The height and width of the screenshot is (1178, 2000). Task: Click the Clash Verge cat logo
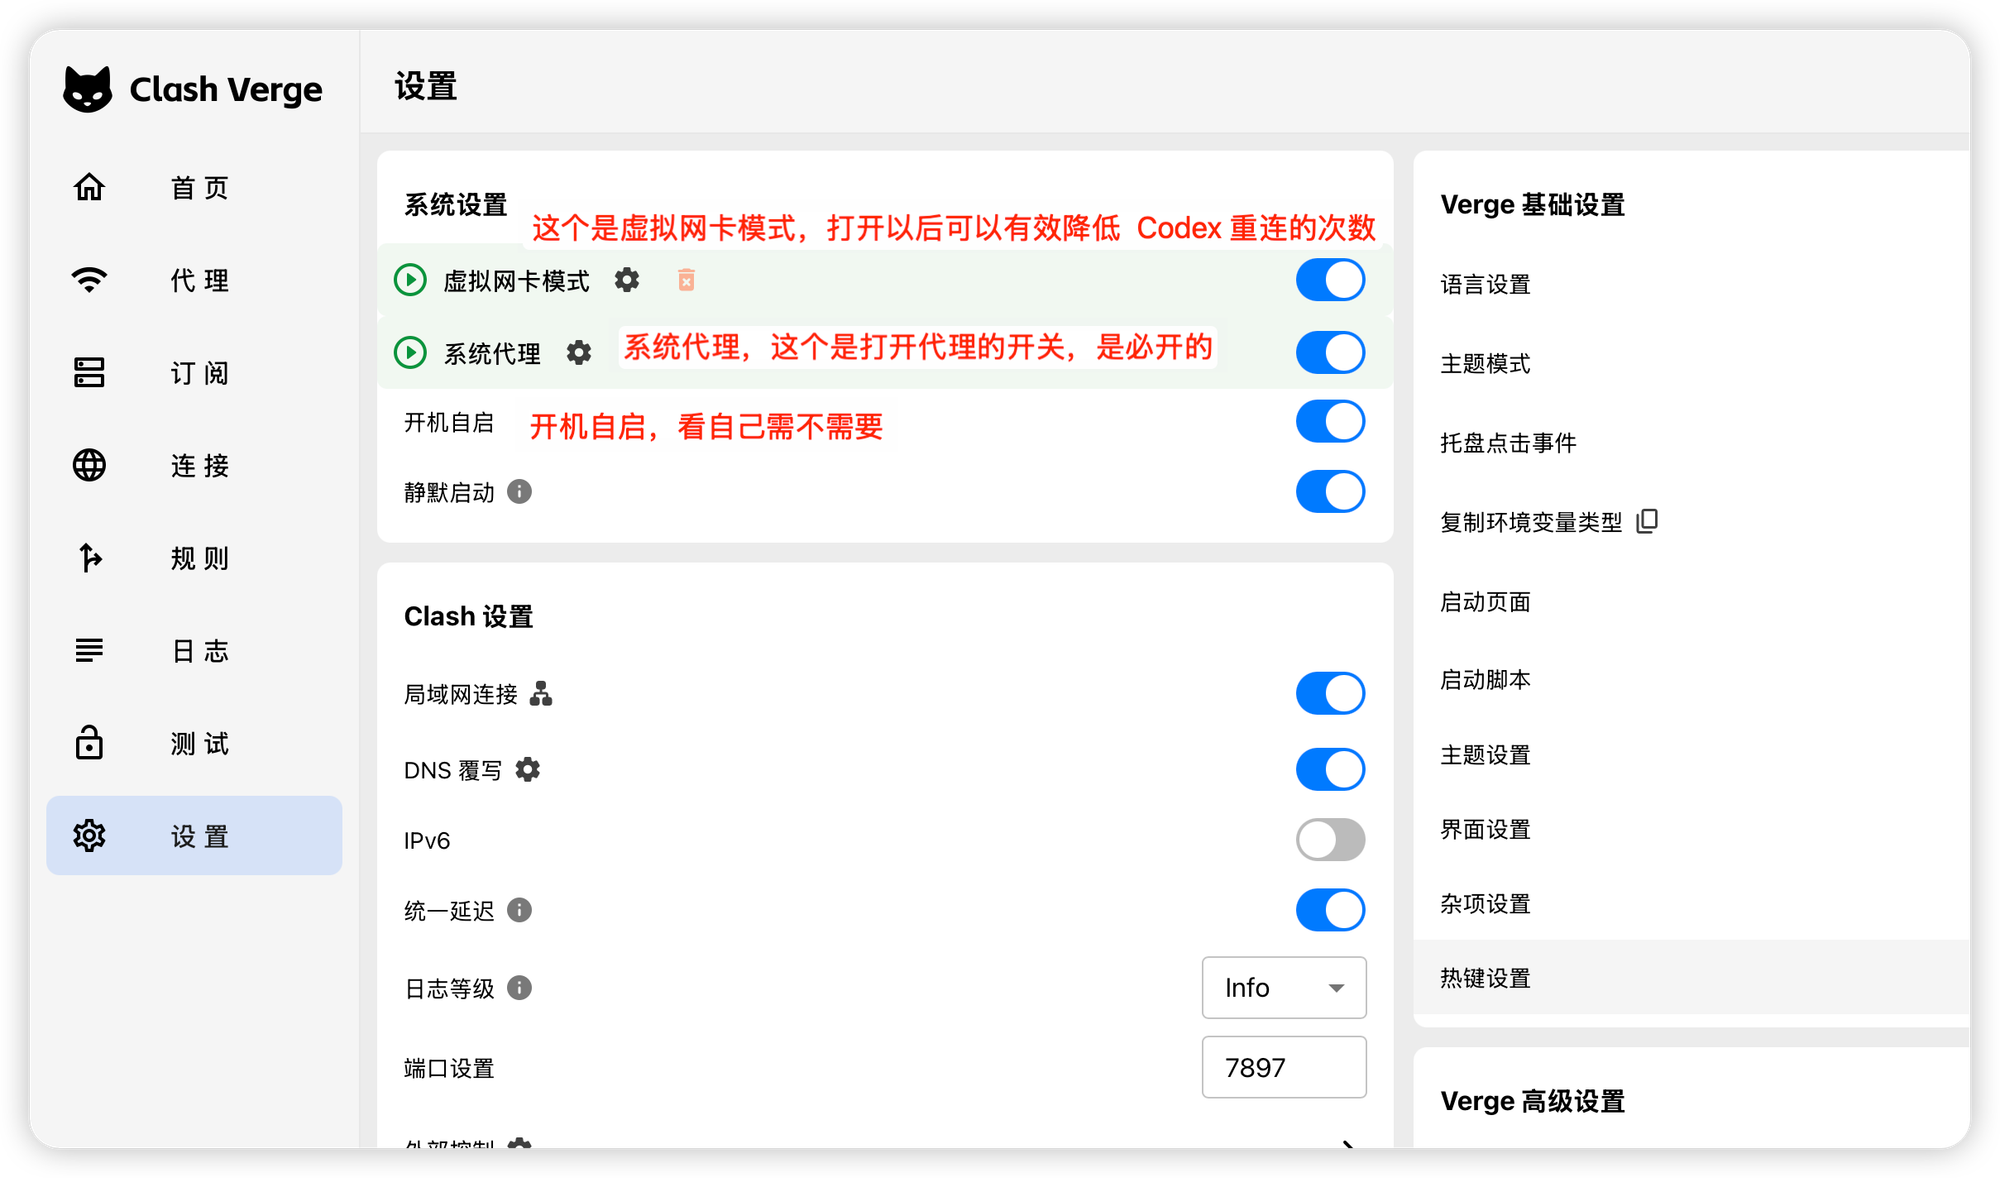[88, 89]
